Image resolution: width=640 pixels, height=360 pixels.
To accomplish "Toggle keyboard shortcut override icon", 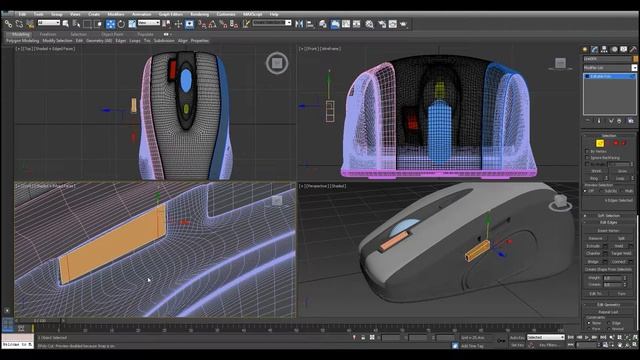I will tap(189, 24).
